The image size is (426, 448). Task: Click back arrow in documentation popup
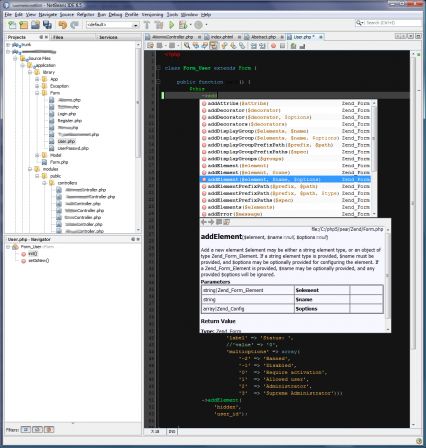(x=204, y=222)
